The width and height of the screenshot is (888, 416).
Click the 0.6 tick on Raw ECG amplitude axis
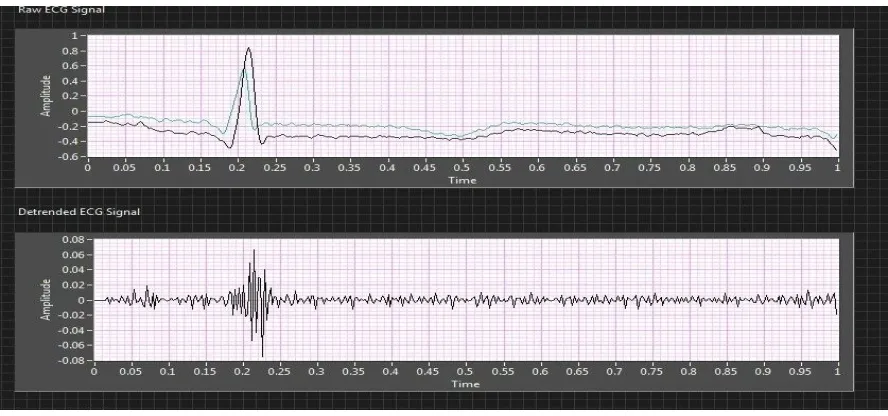(70, 66)
